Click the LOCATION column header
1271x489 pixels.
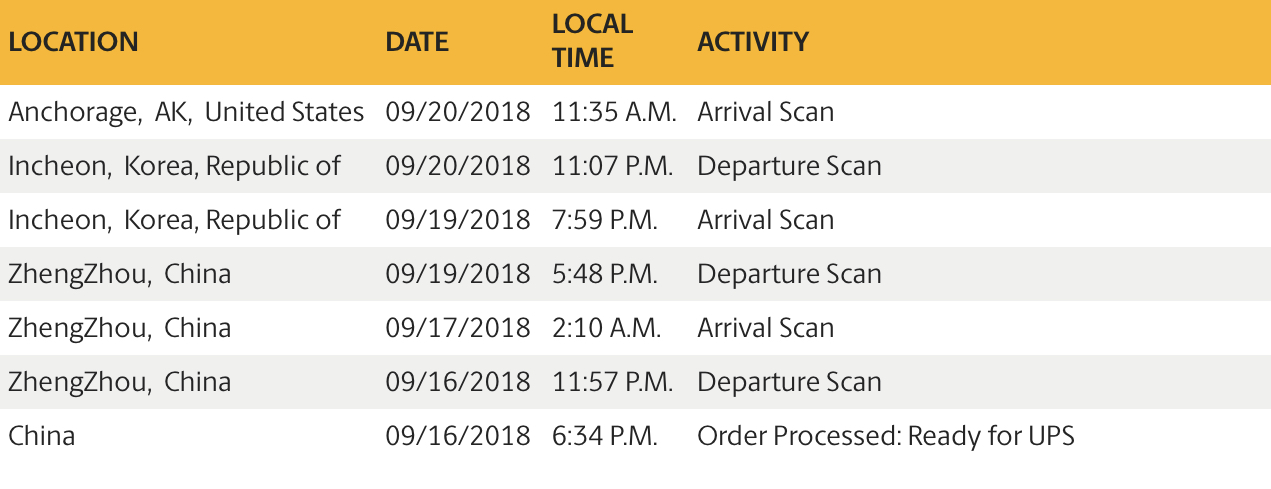pyautogui.click(x=73, y=42)
